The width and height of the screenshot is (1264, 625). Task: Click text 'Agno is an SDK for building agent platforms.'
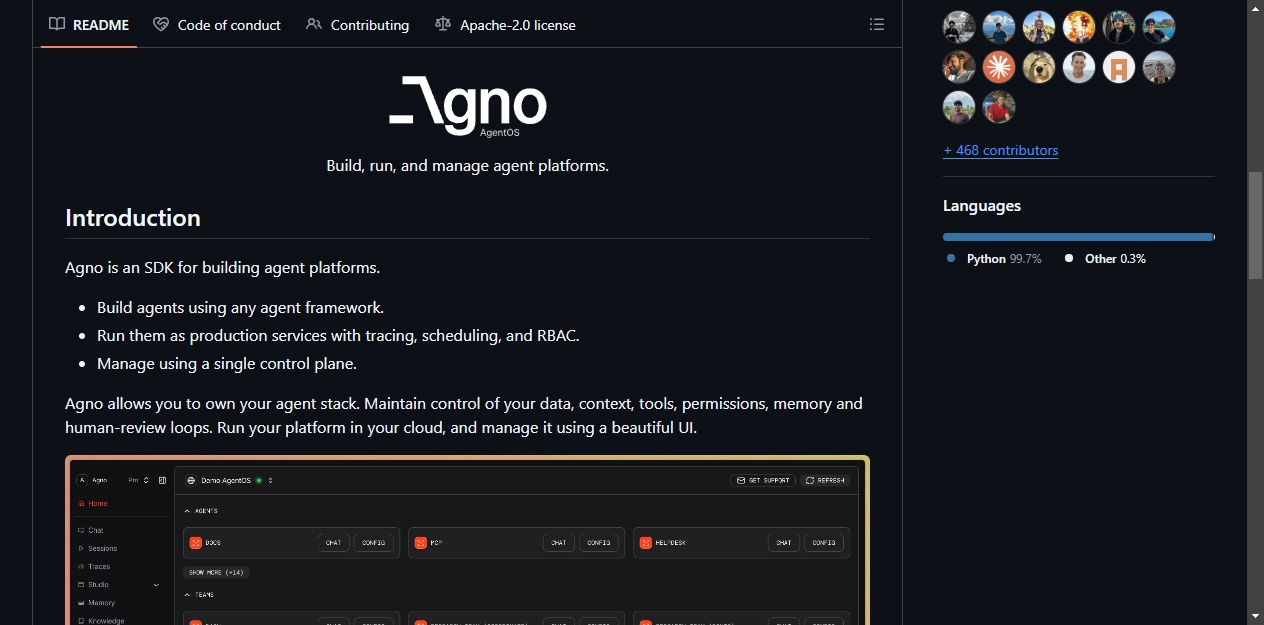tap(222, 268)
